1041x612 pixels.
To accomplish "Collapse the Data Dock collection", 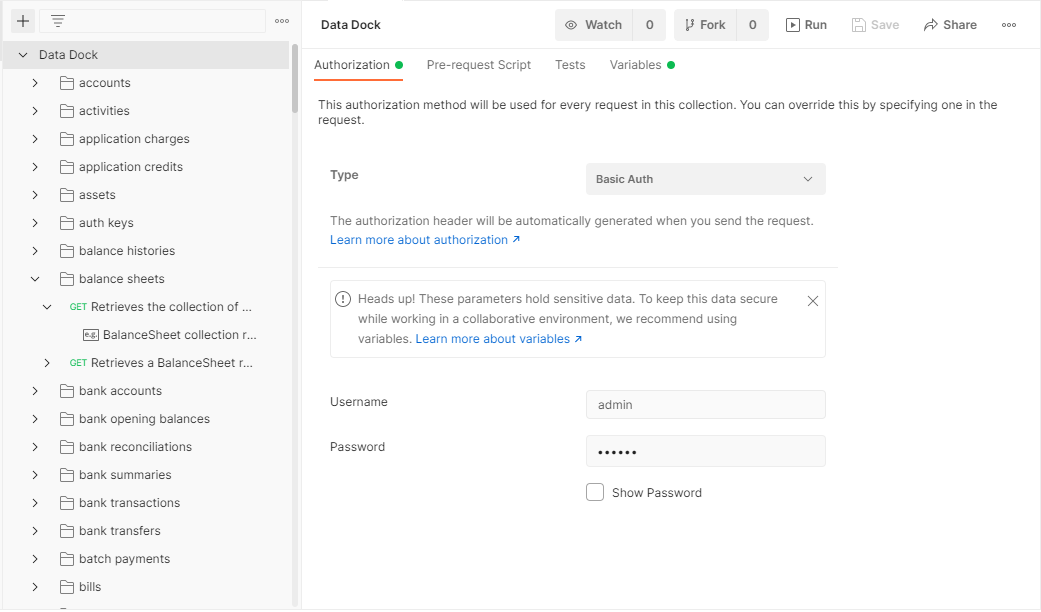I will 23,55.
